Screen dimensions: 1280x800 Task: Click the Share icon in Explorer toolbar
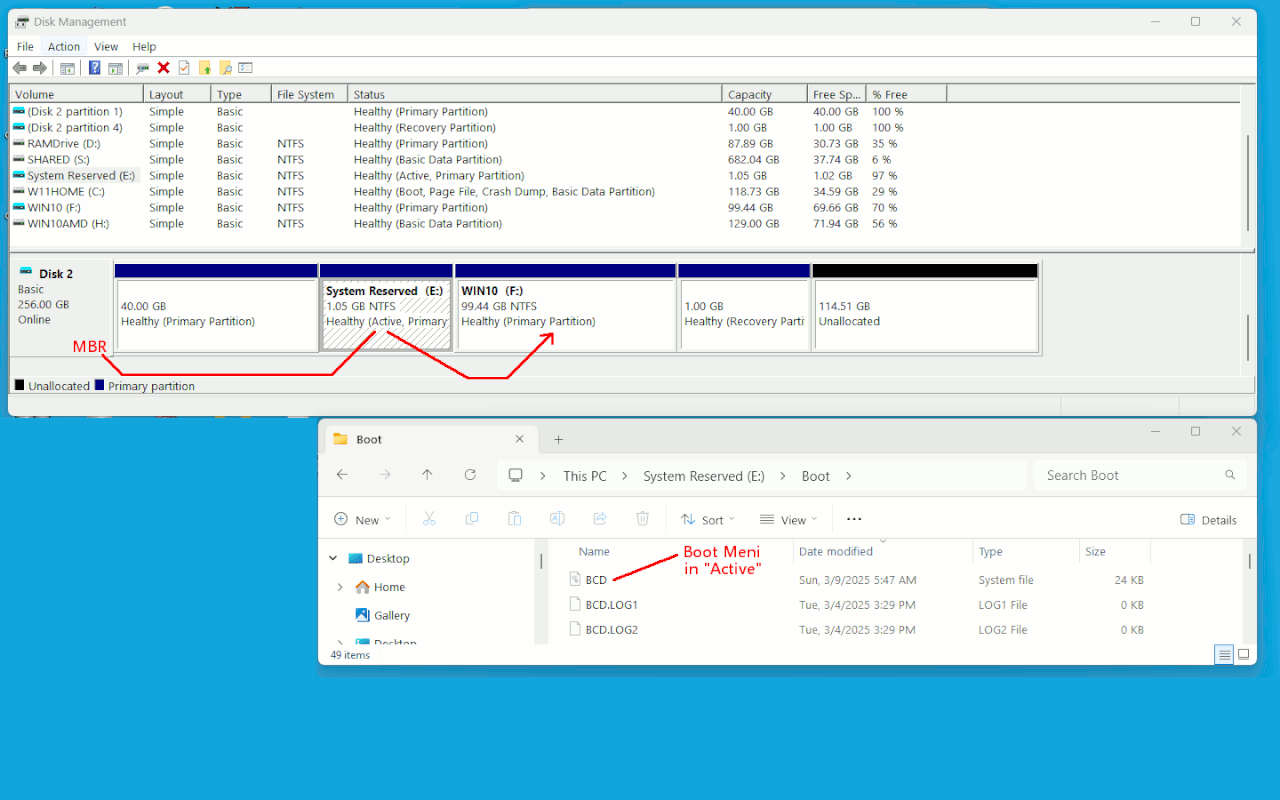pyautogui.click(x=600, y=519)
